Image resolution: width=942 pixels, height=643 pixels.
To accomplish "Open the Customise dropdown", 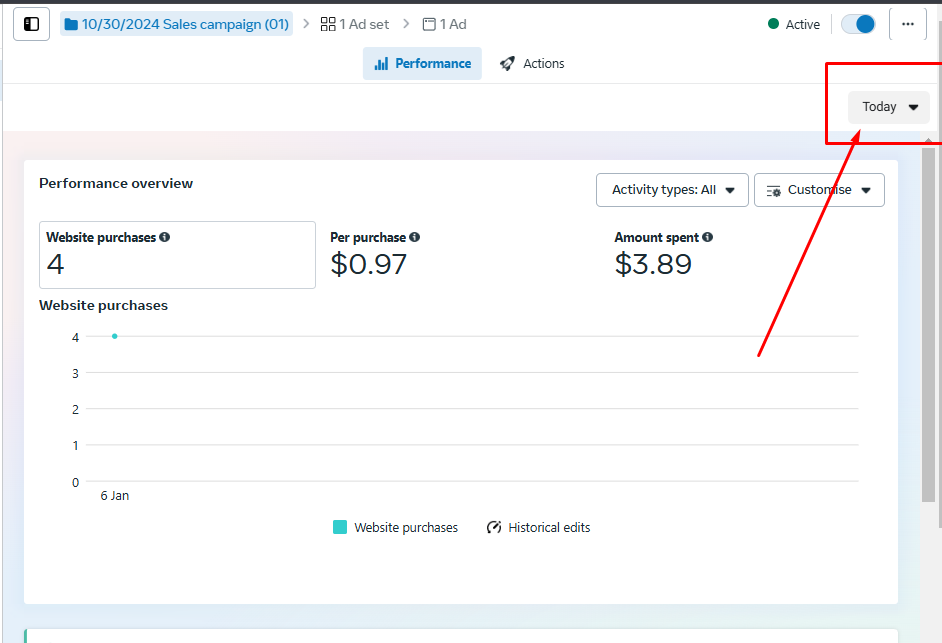I will pyautogui.click(x=819, y=190).
